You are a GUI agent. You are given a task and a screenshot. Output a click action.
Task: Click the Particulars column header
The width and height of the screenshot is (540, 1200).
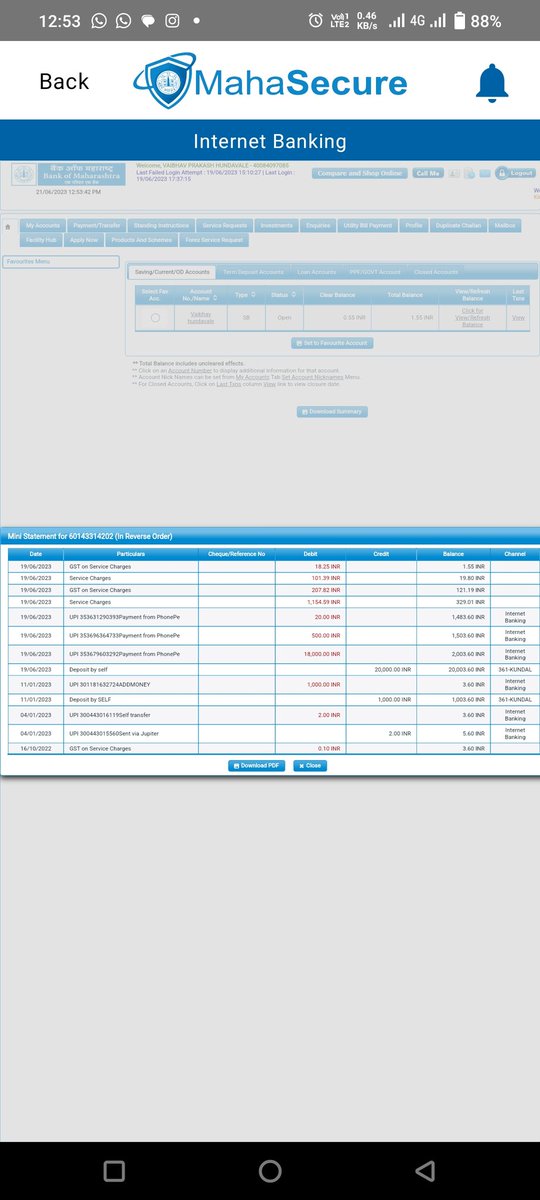point(131,553)
